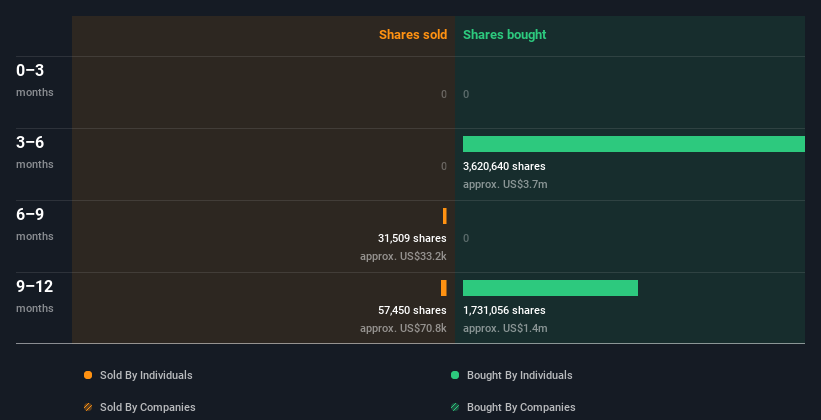The width and height of the screenshot is (821, 420).
Task: Click the Shares sold column header
Action: point(413,35)
